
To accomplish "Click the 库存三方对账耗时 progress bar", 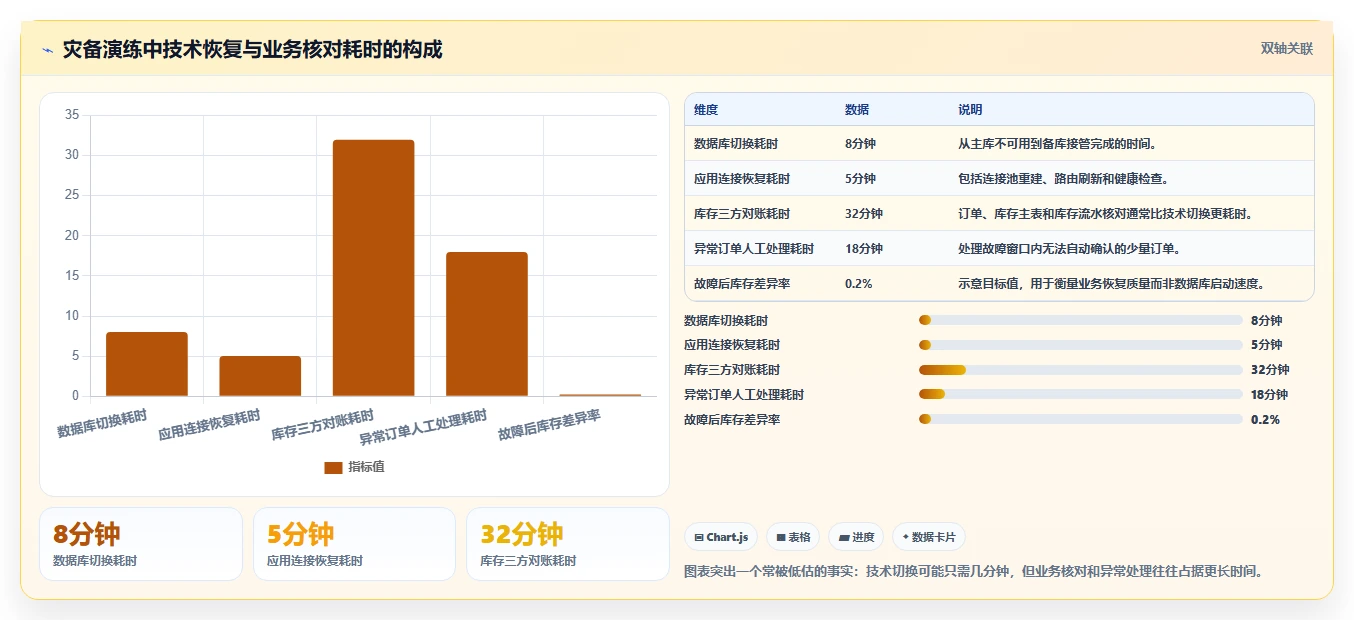I will (x=1080, y=370).
